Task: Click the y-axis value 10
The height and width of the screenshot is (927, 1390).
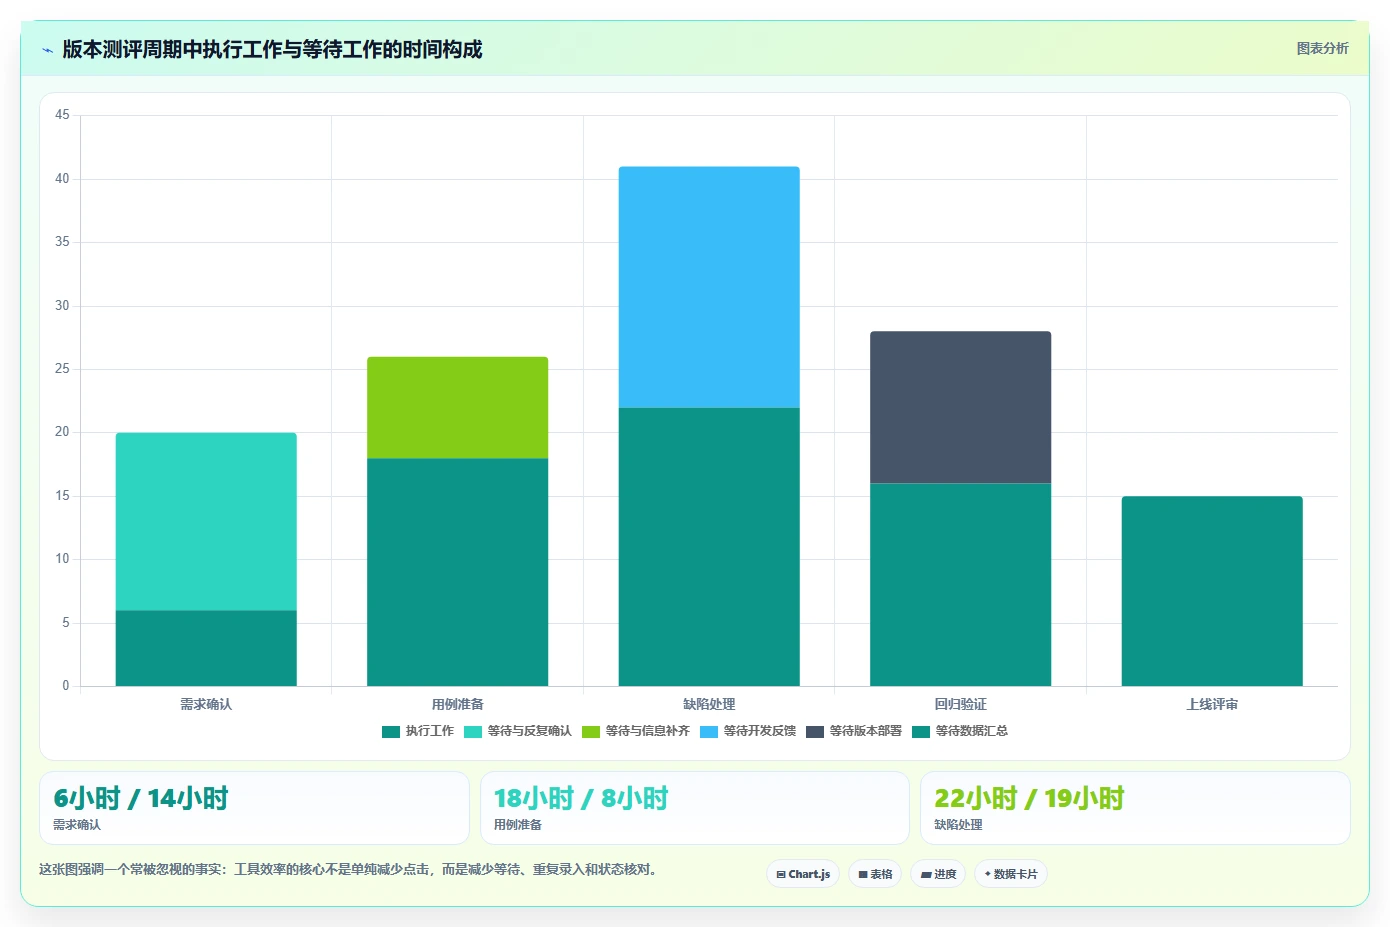Action: coord(62,559)
